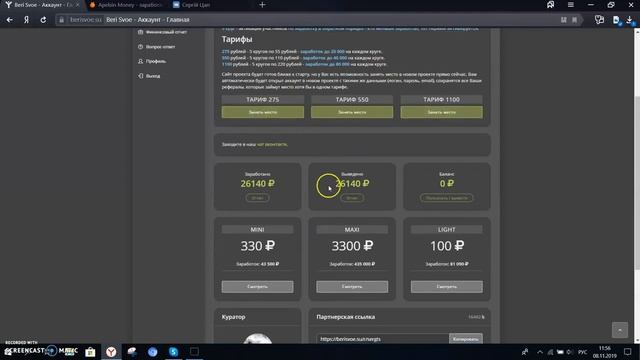
Task: Click the Пополнить / вывести button under Баланс
Action: tap(447, 198)
